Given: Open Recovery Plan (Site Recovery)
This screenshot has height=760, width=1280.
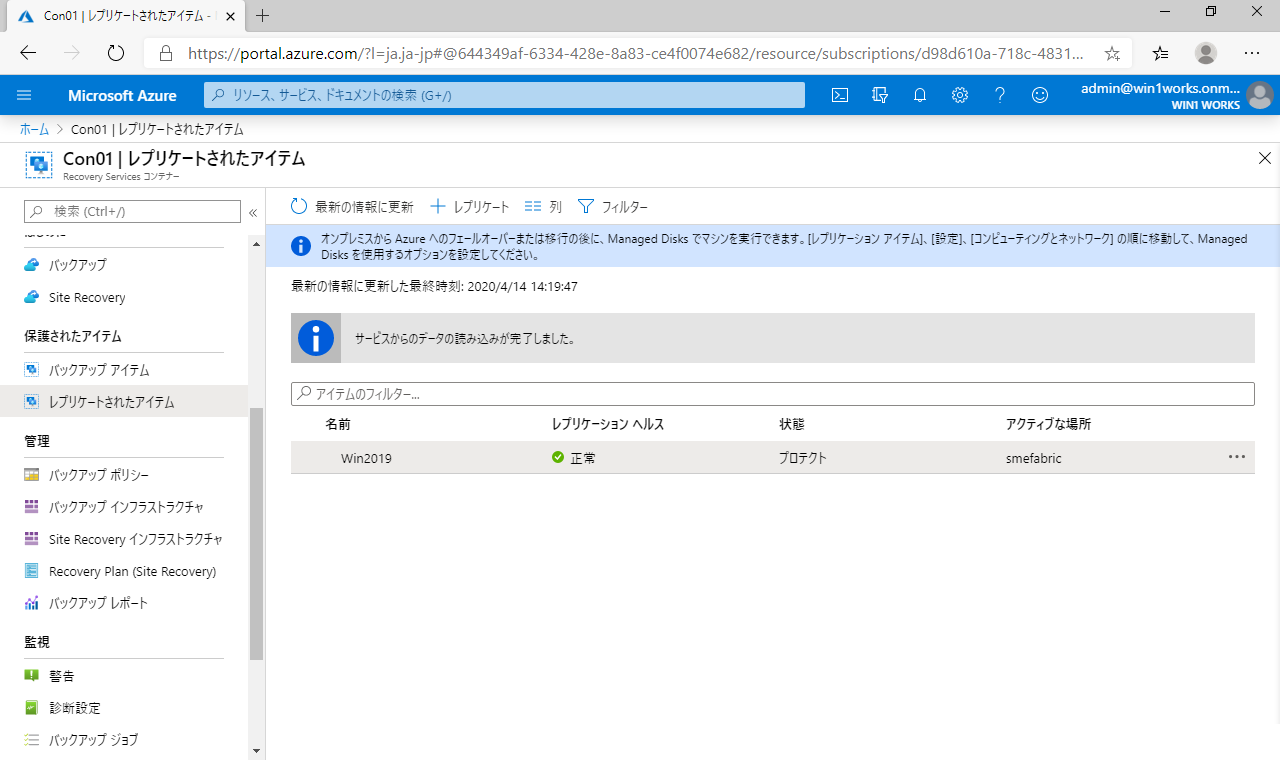Looking at the screenshot, I should [x=133, y=571].
